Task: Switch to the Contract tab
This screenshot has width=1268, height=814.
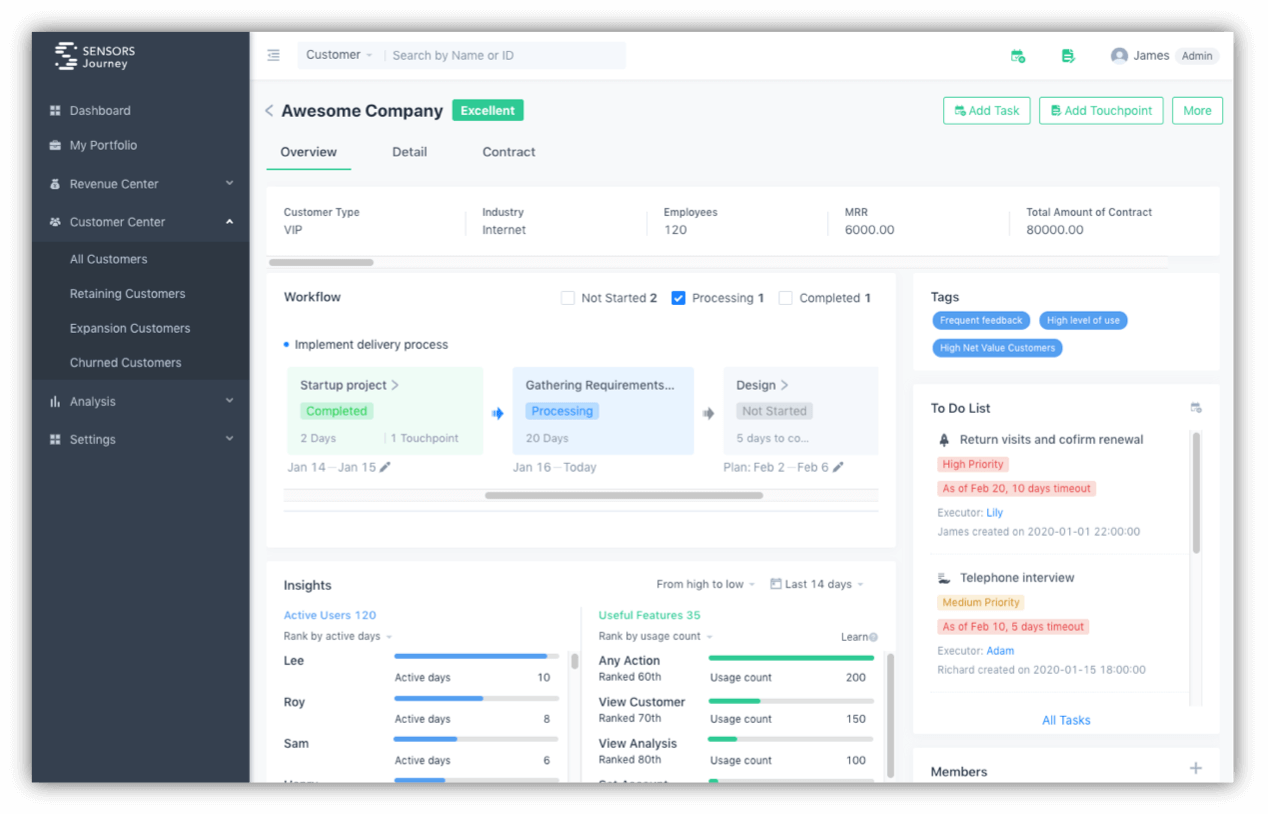Action: pyautogui.click(x=509, y=152)
